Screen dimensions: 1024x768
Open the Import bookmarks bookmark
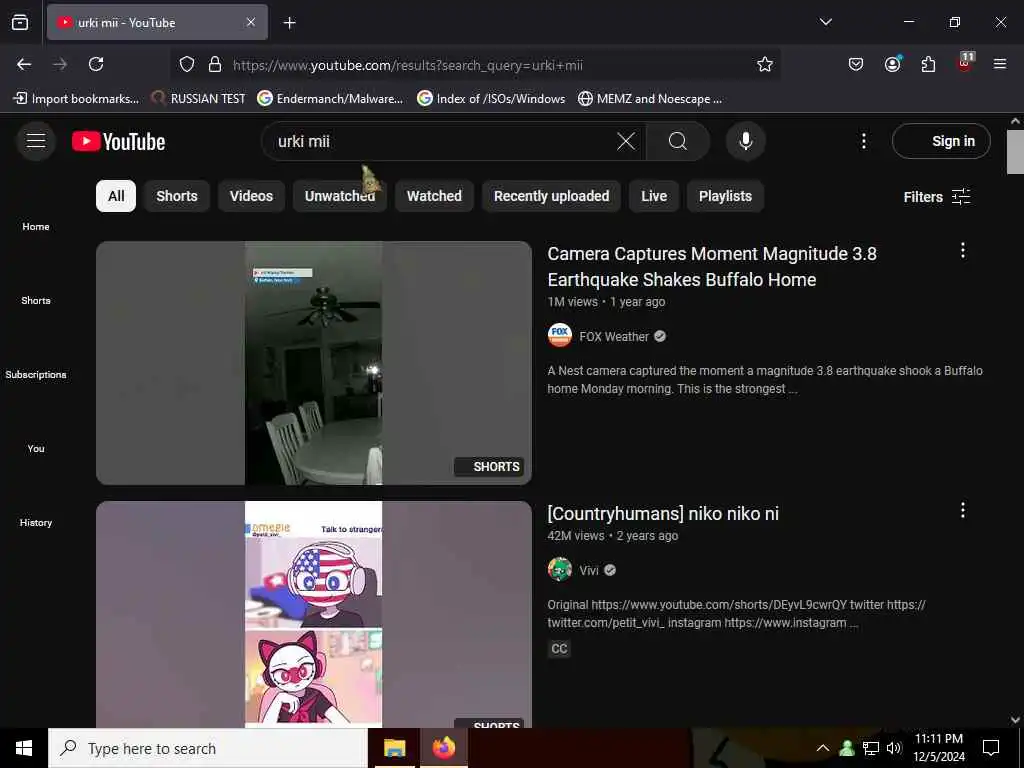76,99
